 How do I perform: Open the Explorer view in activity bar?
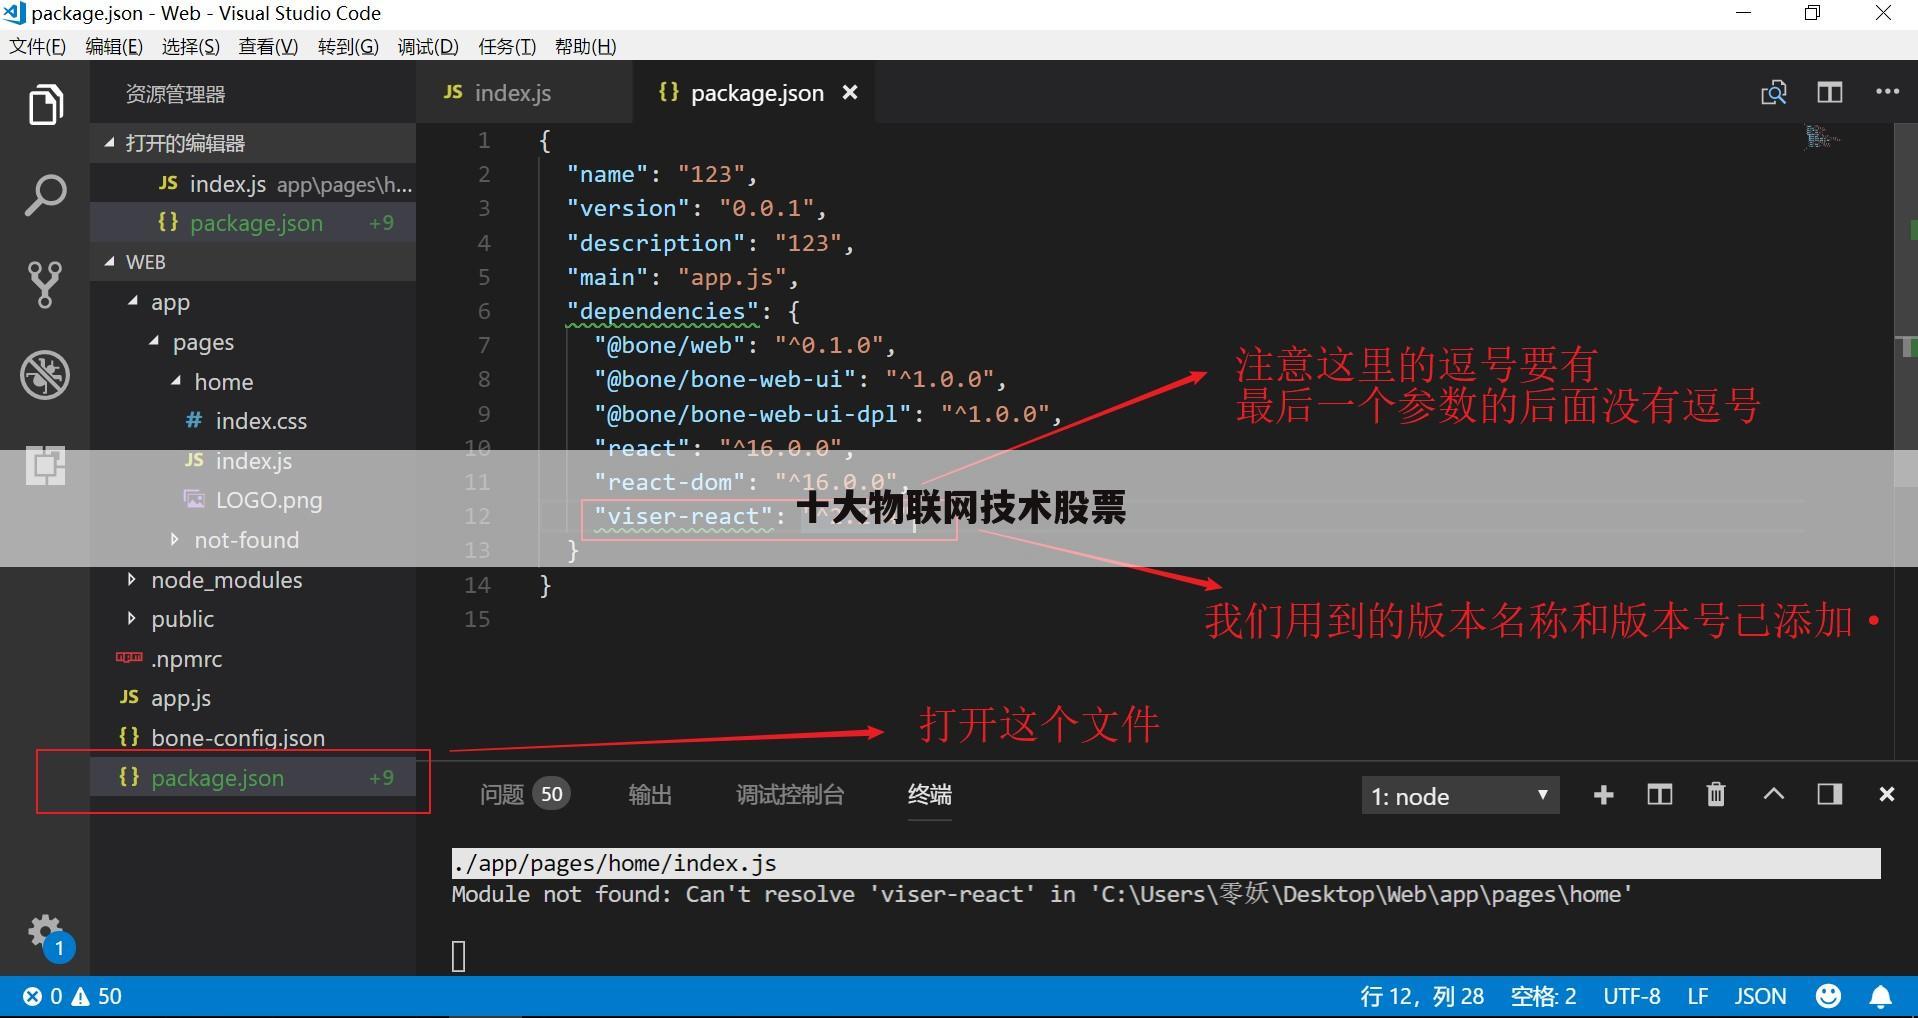coord(45,105)
